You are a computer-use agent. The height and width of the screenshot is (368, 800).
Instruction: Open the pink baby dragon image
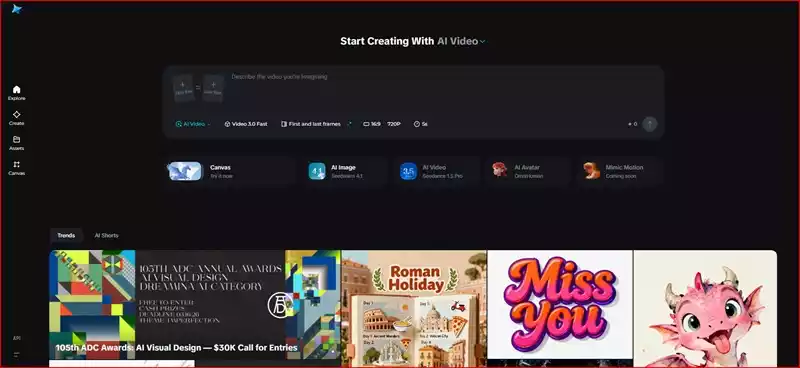pos(706,309)
